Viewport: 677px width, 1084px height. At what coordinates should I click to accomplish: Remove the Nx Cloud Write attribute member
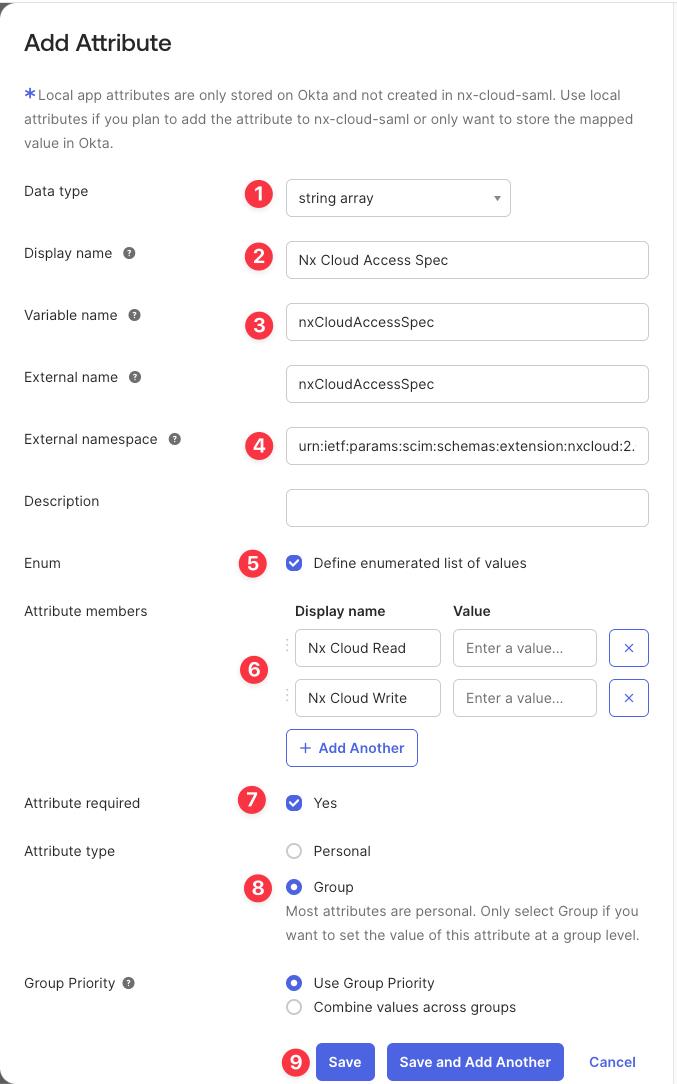tap(630, 698)
